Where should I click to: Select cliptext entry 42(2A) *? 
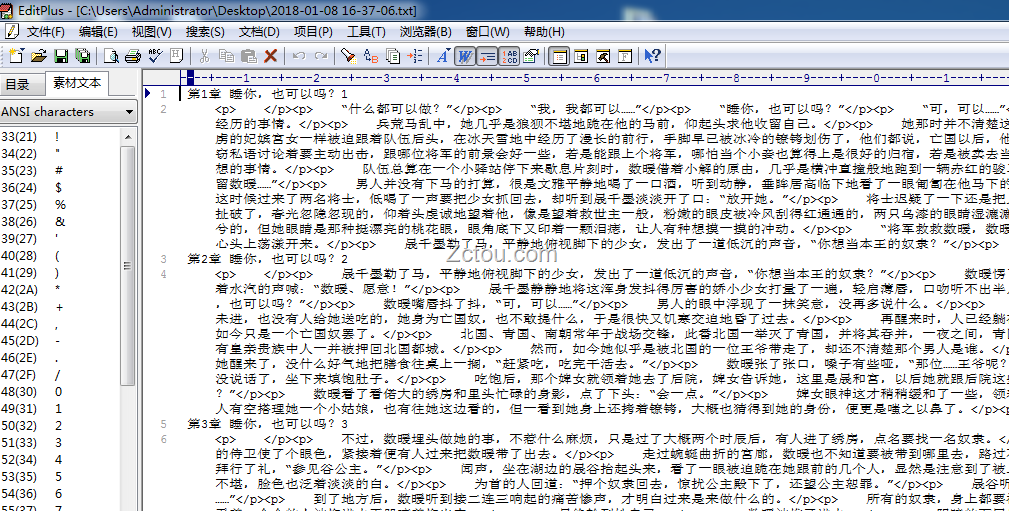[x=60, y=290]
